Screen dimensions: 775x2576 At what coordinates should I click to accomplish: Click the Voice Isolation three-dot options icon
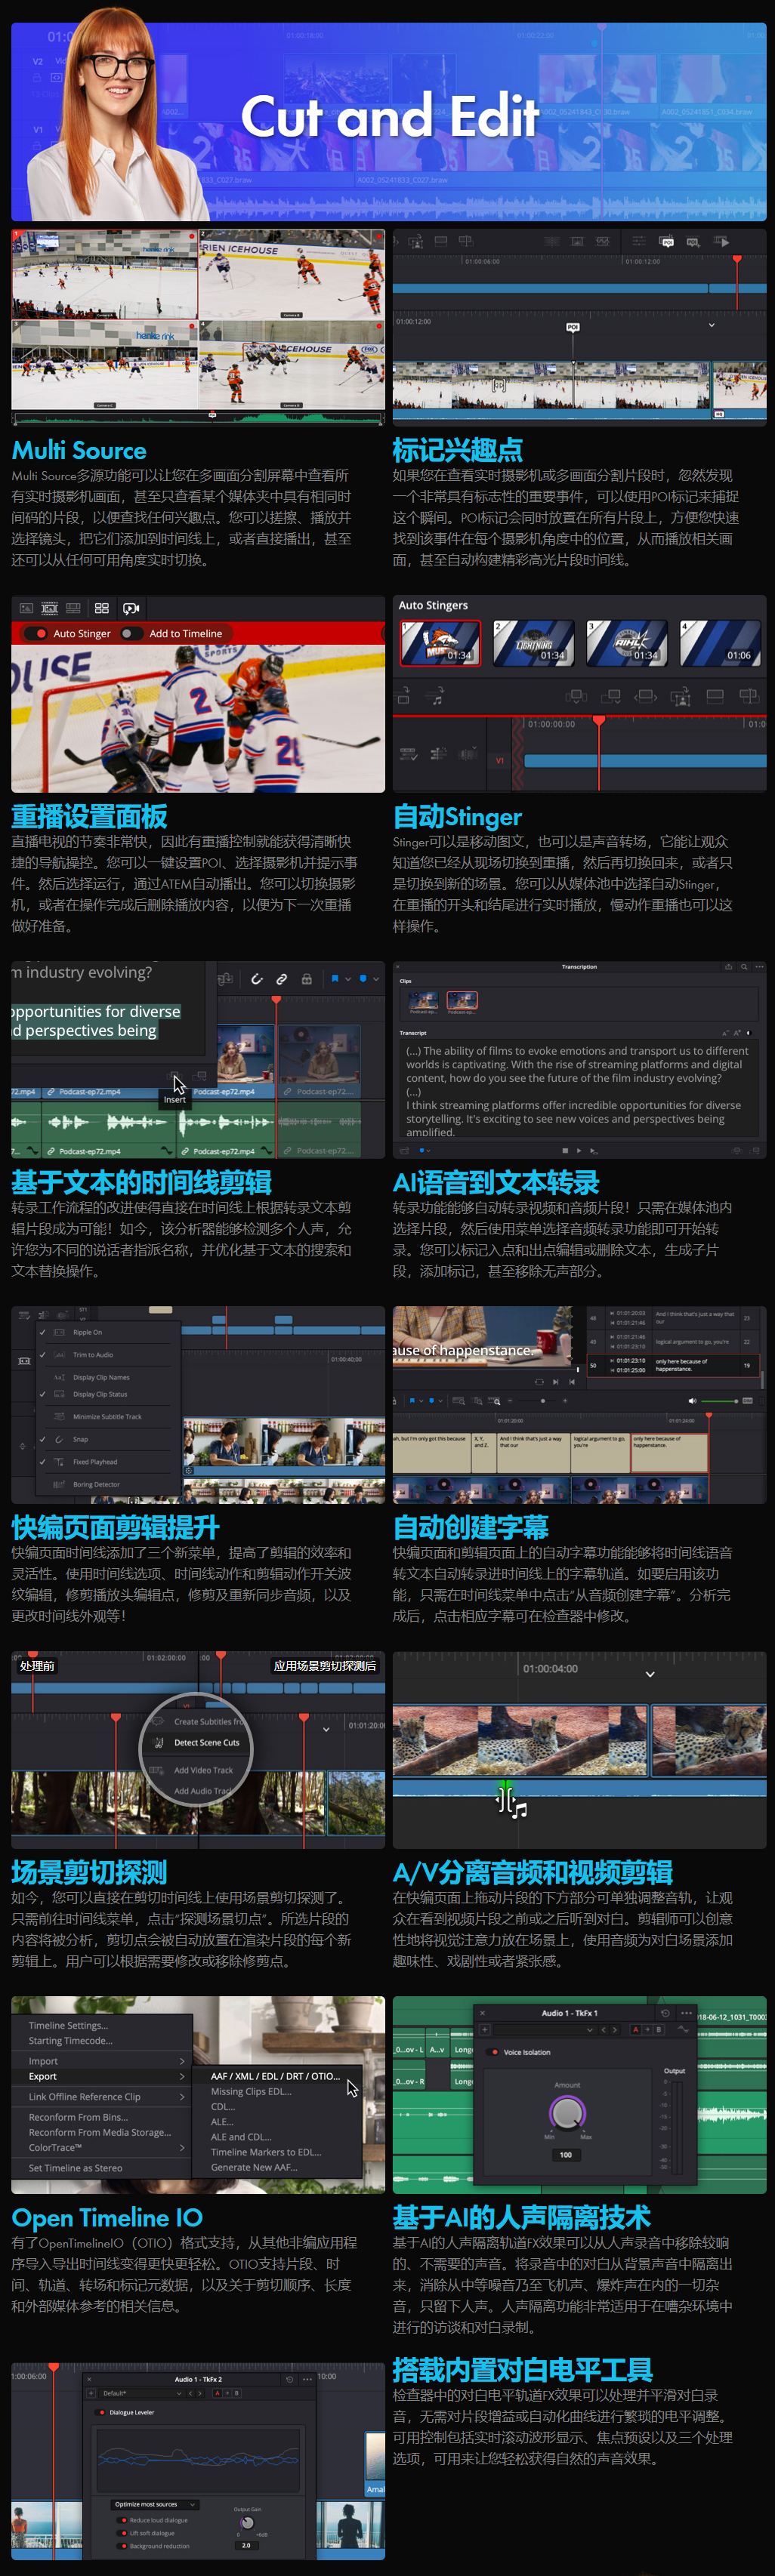click(x=686, y=2013)
